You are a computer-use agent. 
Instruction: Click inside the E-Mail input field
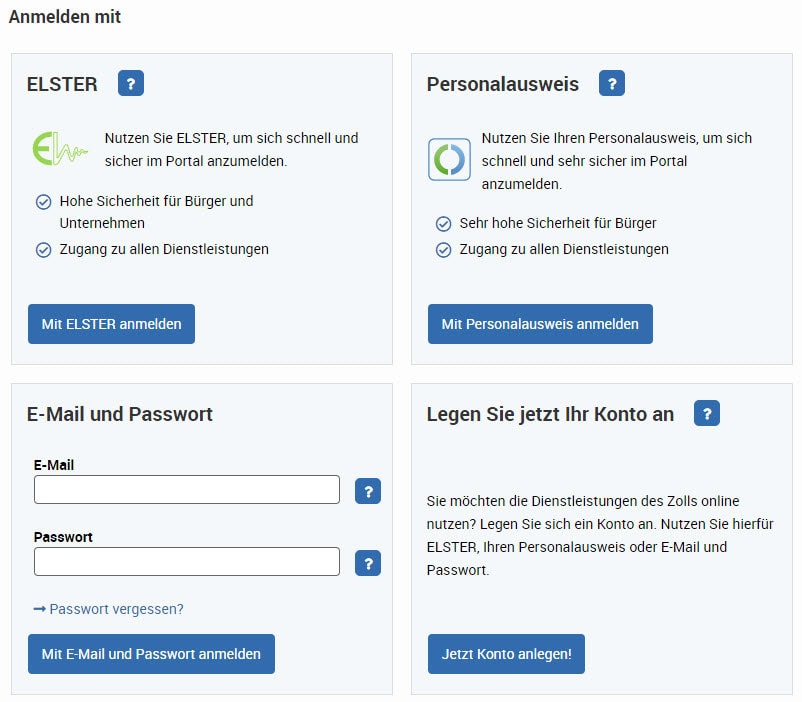click(185, 489)
